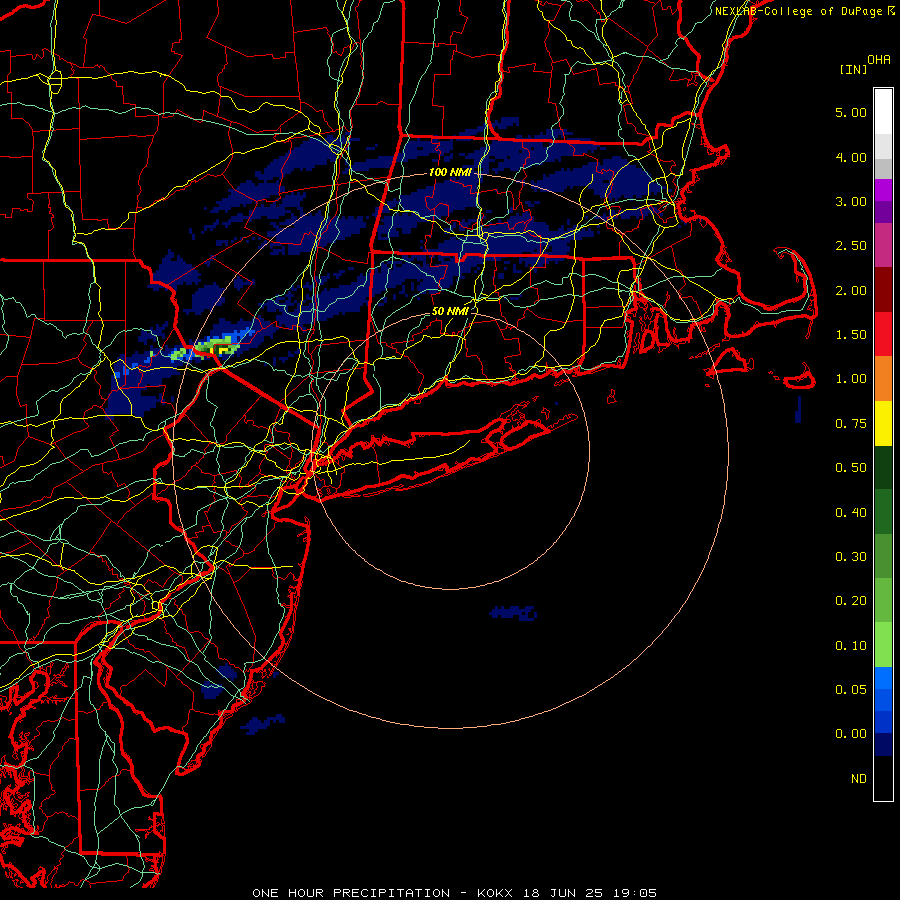This screenshot has height=900, width=900.
Task: Select the yellow color swatch in legend
Action: (883, 424)
